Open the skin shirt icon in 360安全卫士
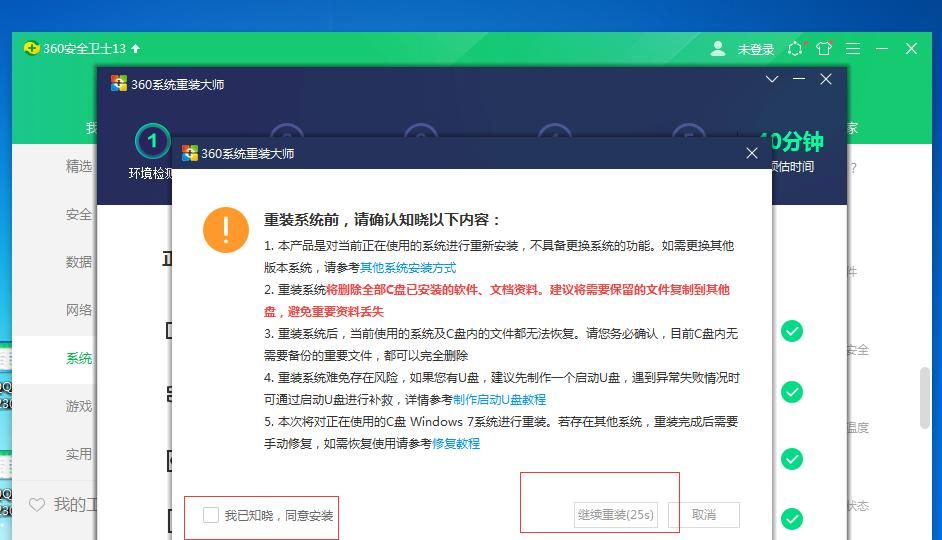Viewport: 942px width, 540px height. (824, 49)
